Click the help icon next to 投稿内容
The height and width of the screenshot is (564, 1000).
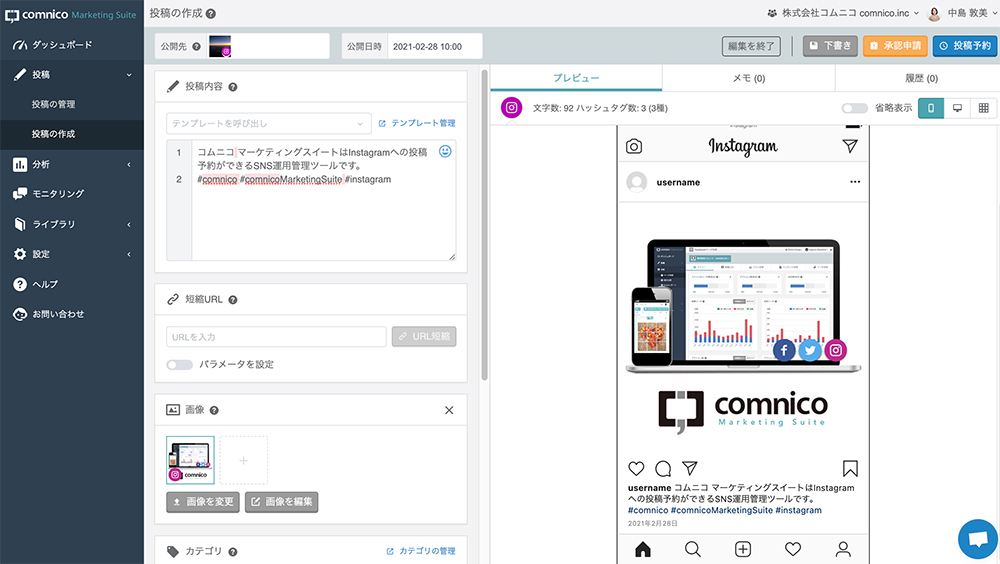tap(233, 87)
